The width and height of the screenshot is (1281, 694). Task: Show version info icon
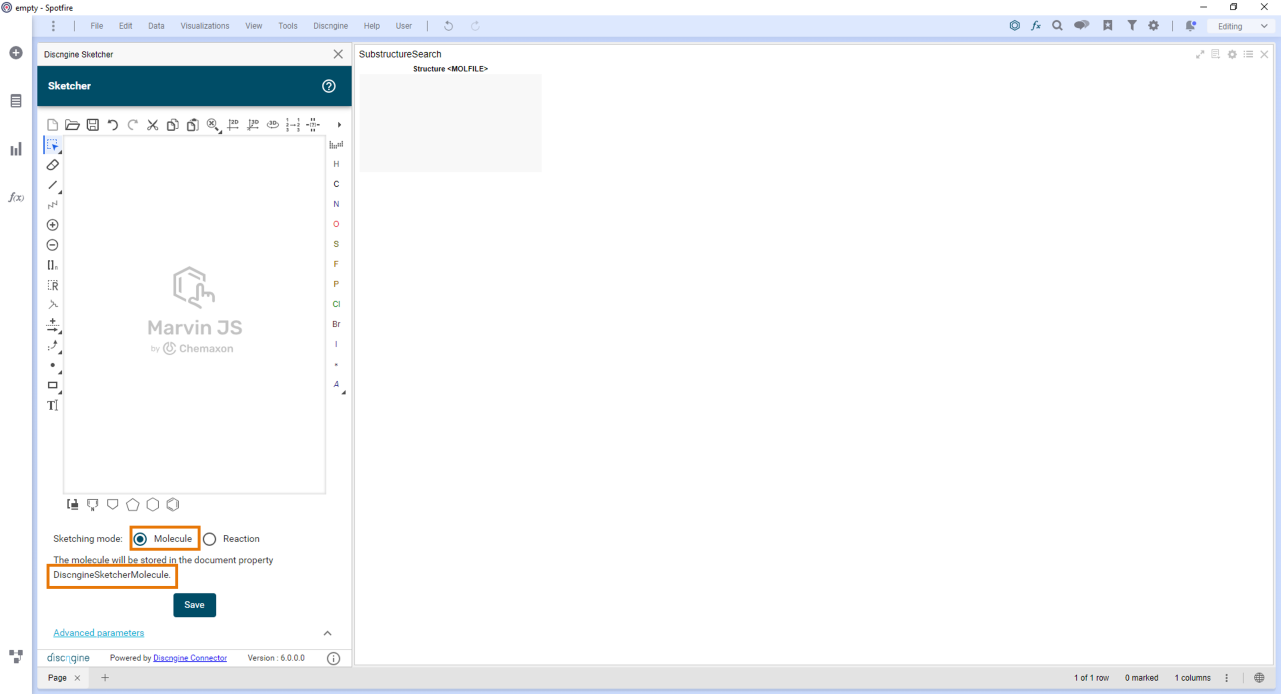click(334, 658)
